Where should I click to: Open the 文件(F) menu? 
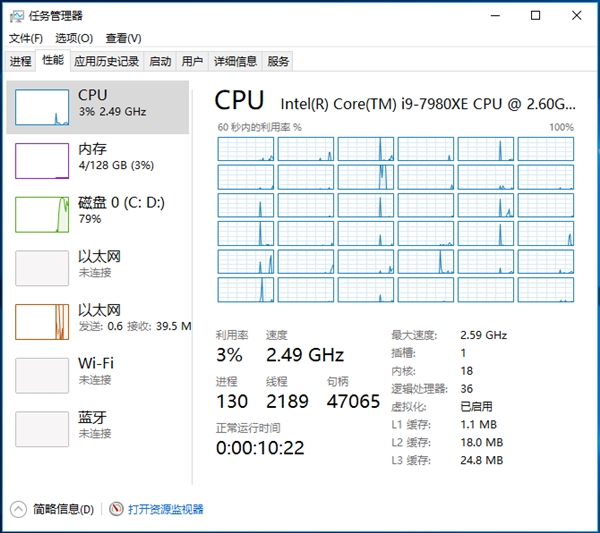pos(26,38)
